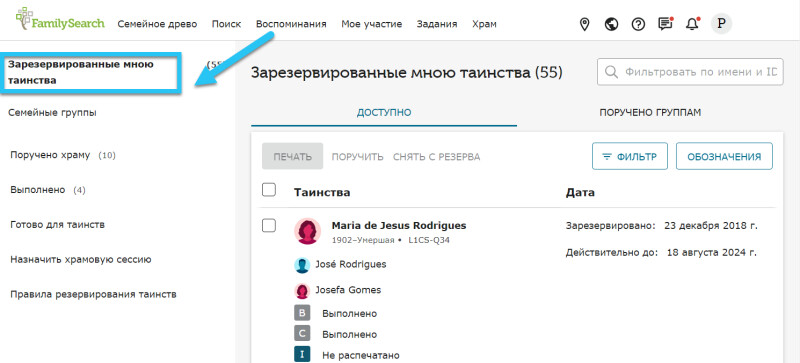Toggle the select-all checkbox beside Таинства
This screenshot has height=363, width=800.
pos(269,190)
